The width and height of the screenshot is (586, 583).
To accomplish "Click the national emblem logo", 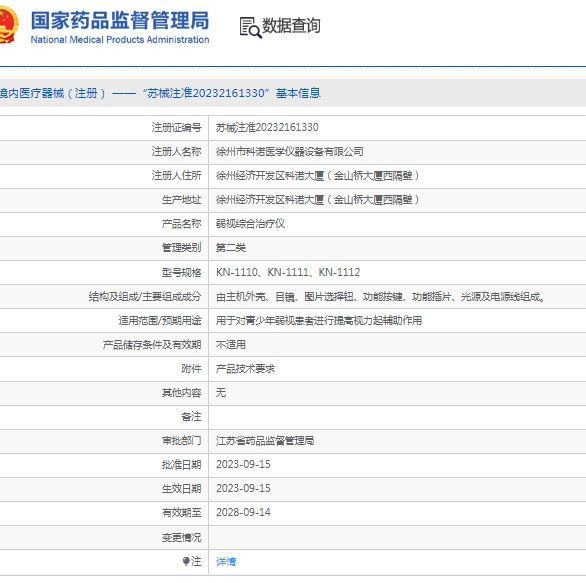I will click(x=8, y=25).
